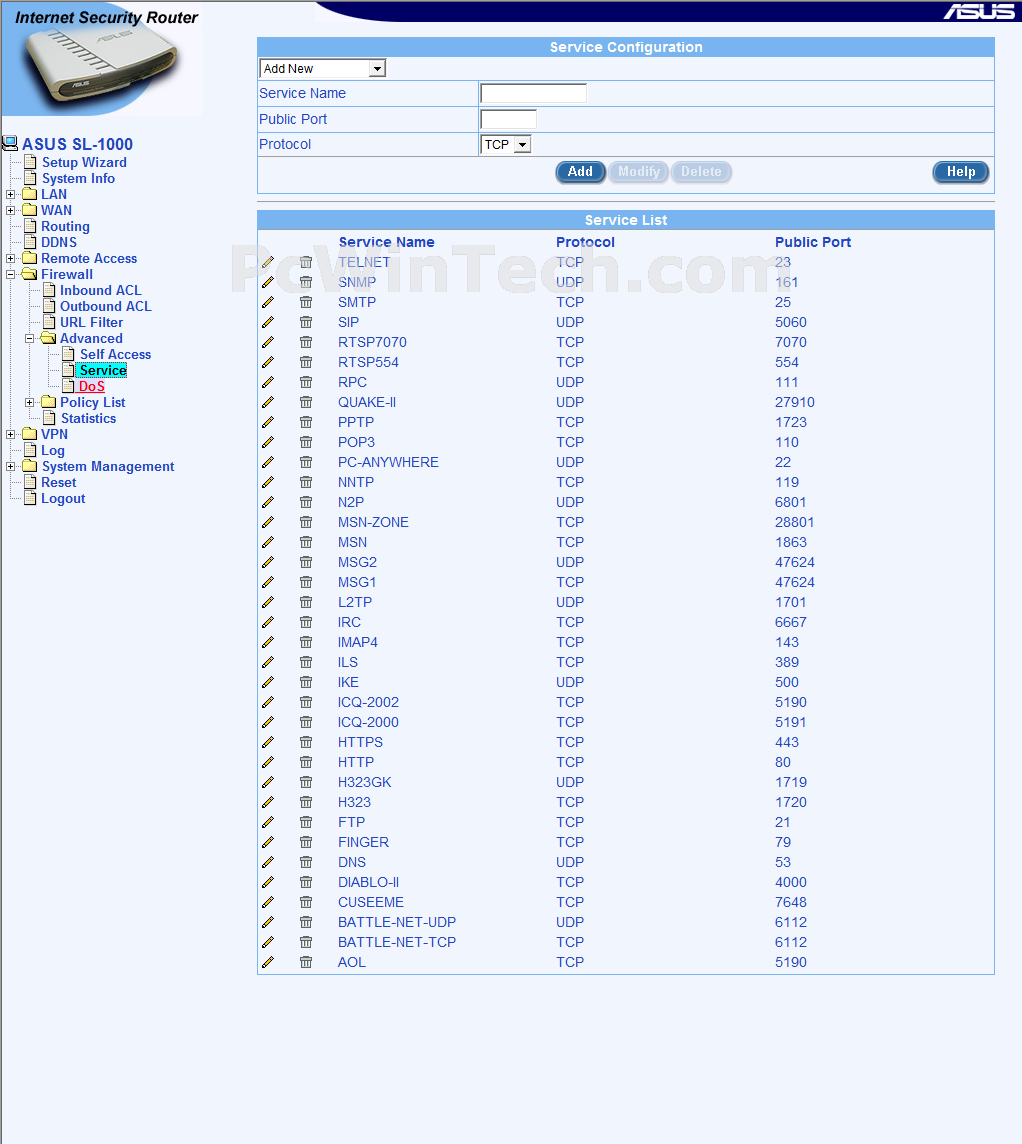Edit MSG2 service via pencil icon
Screen dimensions: 1022x1144
pos(268,563)
